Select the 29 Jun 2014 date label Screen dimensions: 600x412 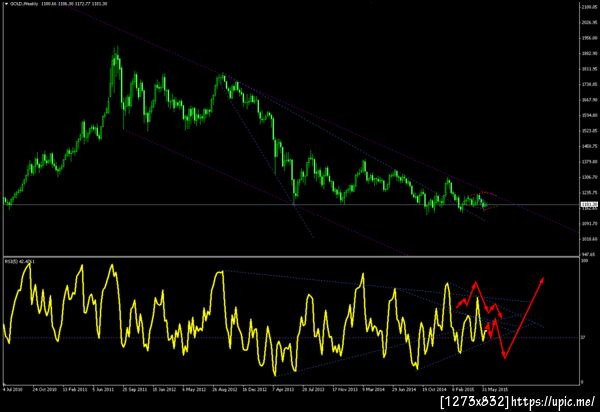point(404,389)
